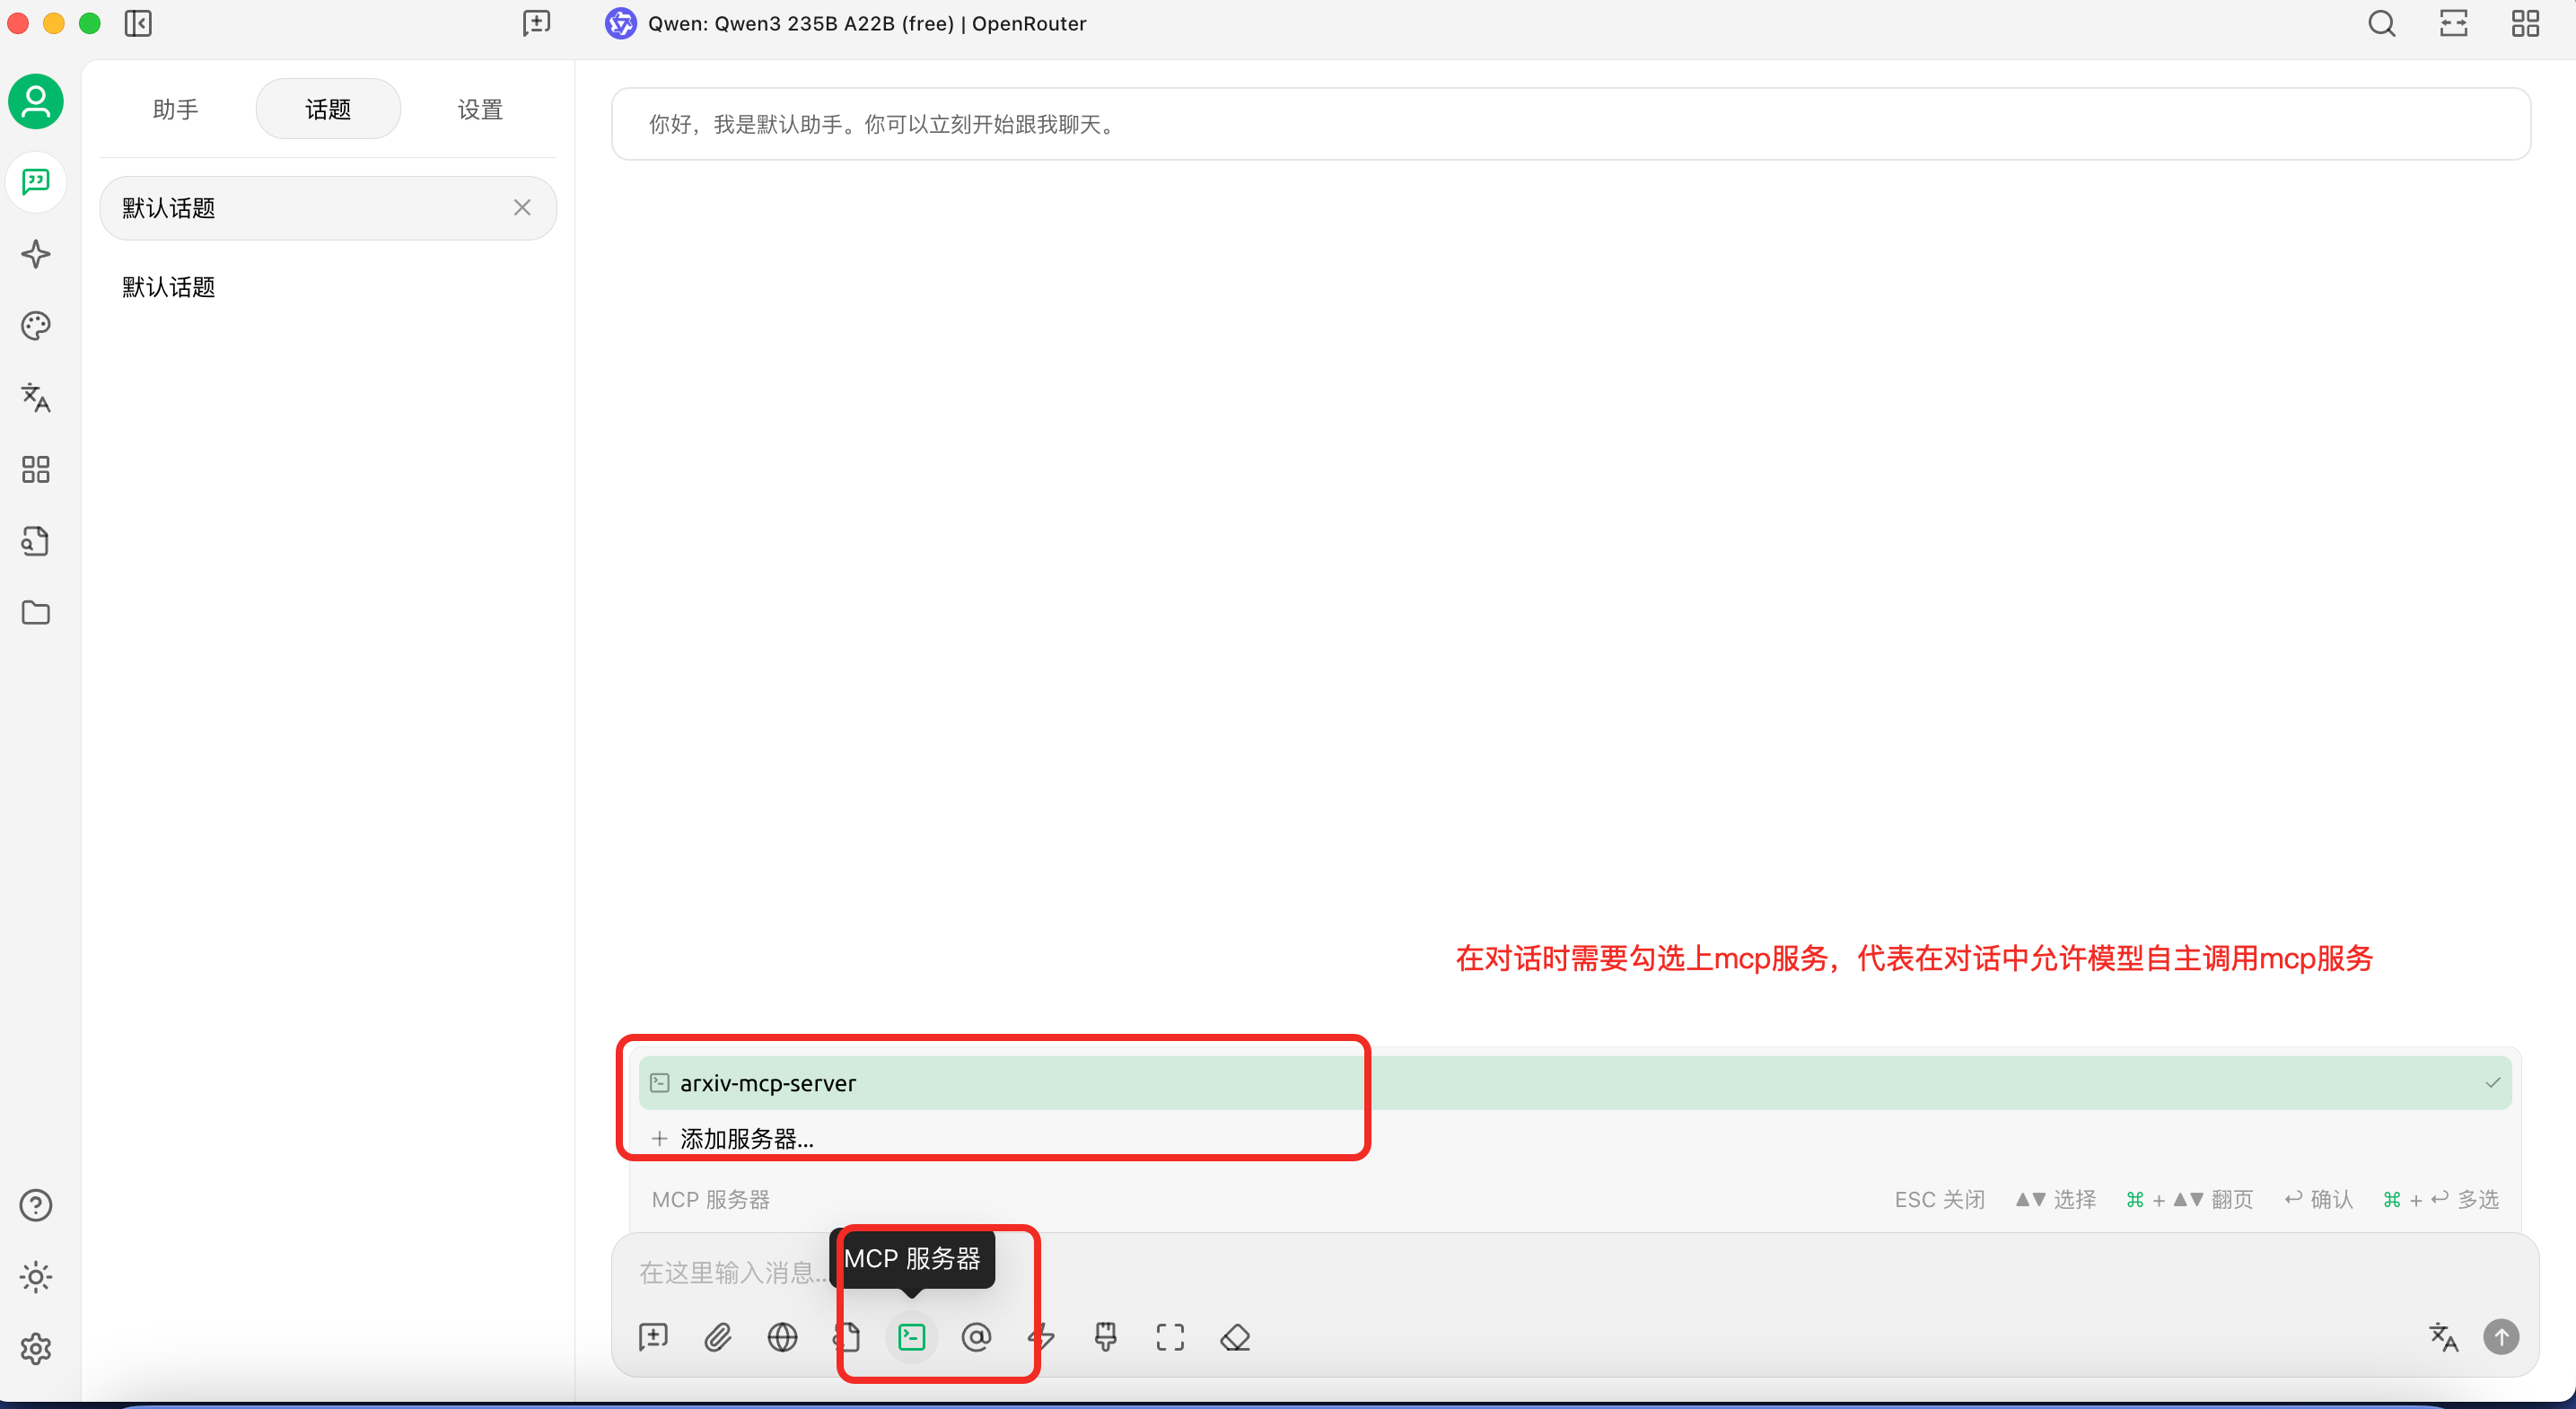
Task: Remove the 默认话题 topic with X
Action: [x=522, y=207]
